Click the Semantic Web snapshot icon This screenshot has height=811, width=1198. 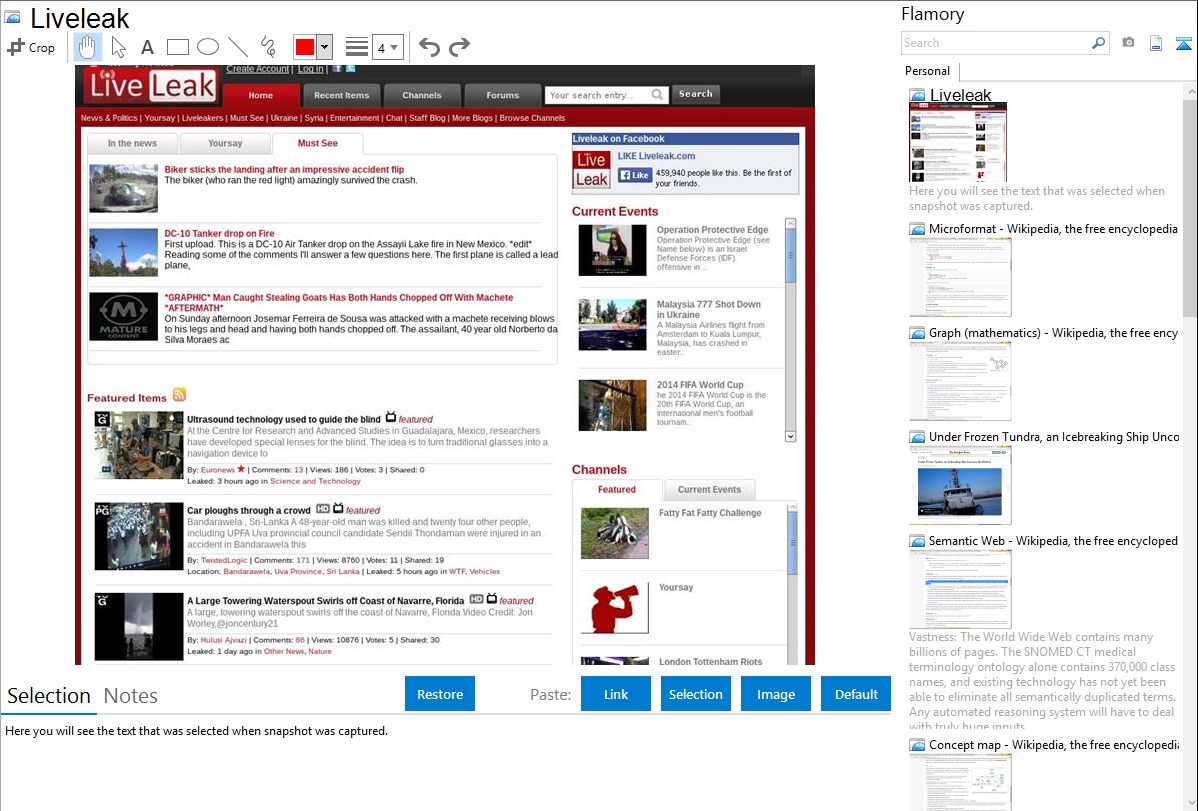tap(917, 541)
